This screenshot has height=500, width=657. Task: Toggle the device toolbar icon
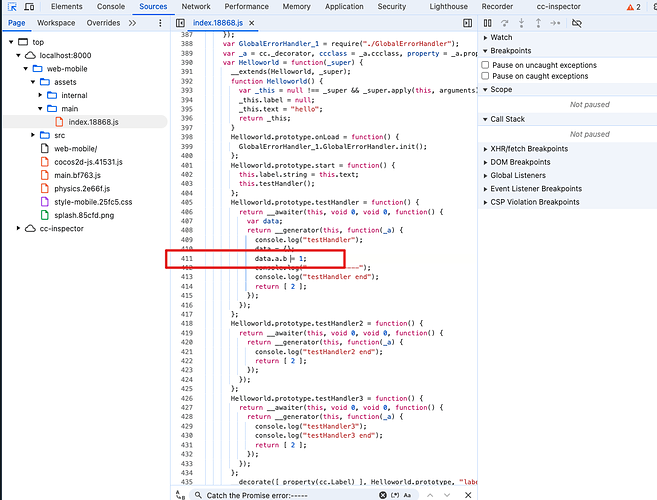[x=29, y=7]
